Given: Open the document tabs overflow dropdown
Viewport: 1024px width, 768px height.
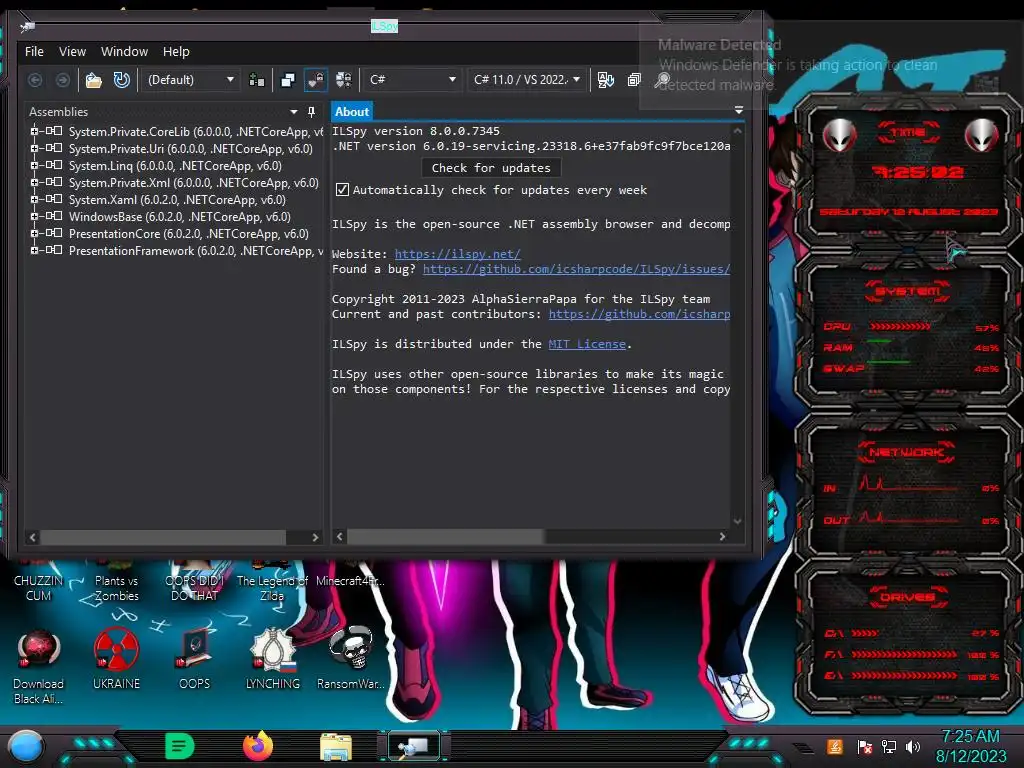Looking at the screenshot, I should (x=739, y=110).
